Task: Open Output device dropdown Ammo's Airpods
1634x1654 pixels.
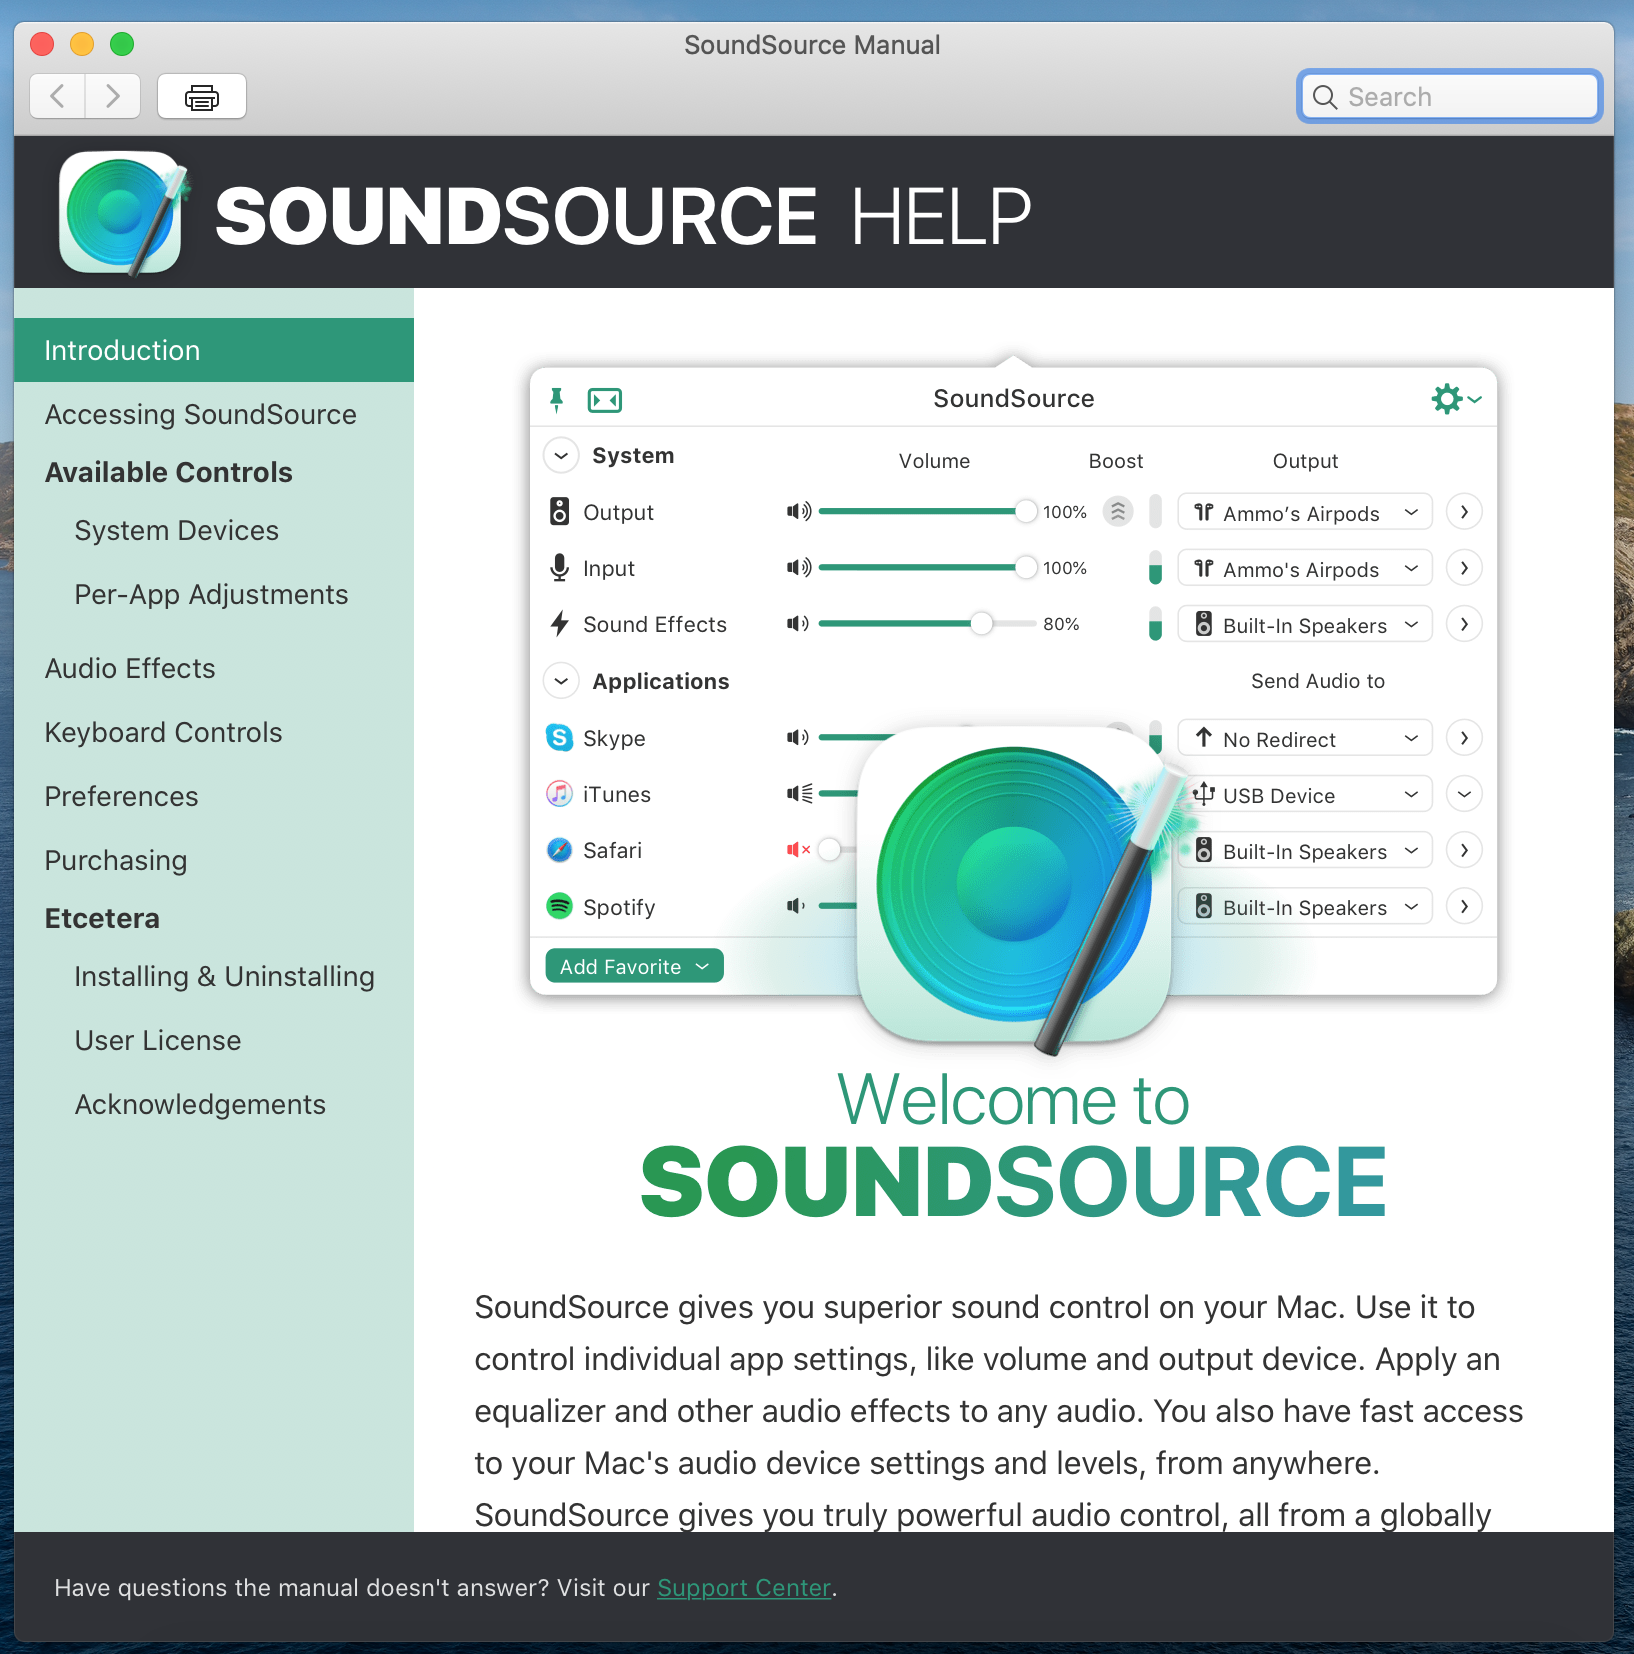Action: tap(1305, 512)
